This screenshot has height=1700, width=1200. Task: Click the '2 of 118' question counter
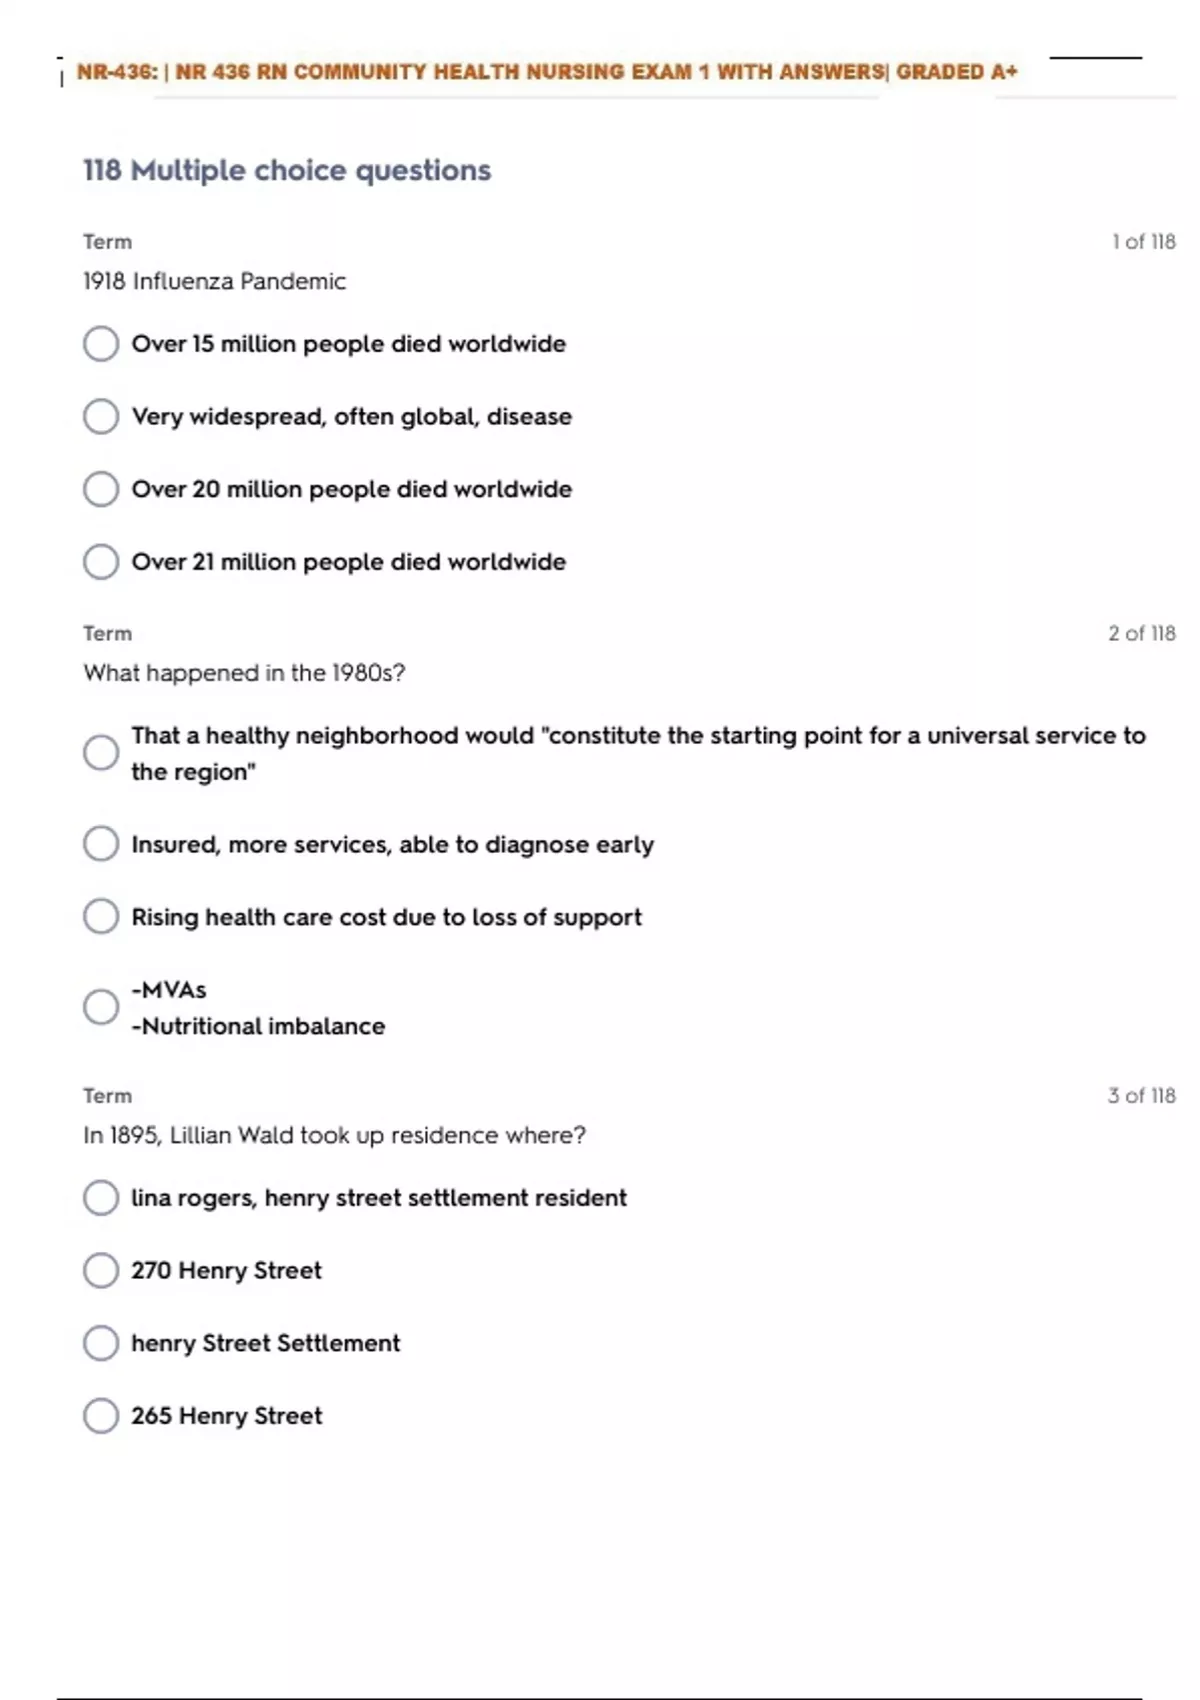tap(1141, 634)
